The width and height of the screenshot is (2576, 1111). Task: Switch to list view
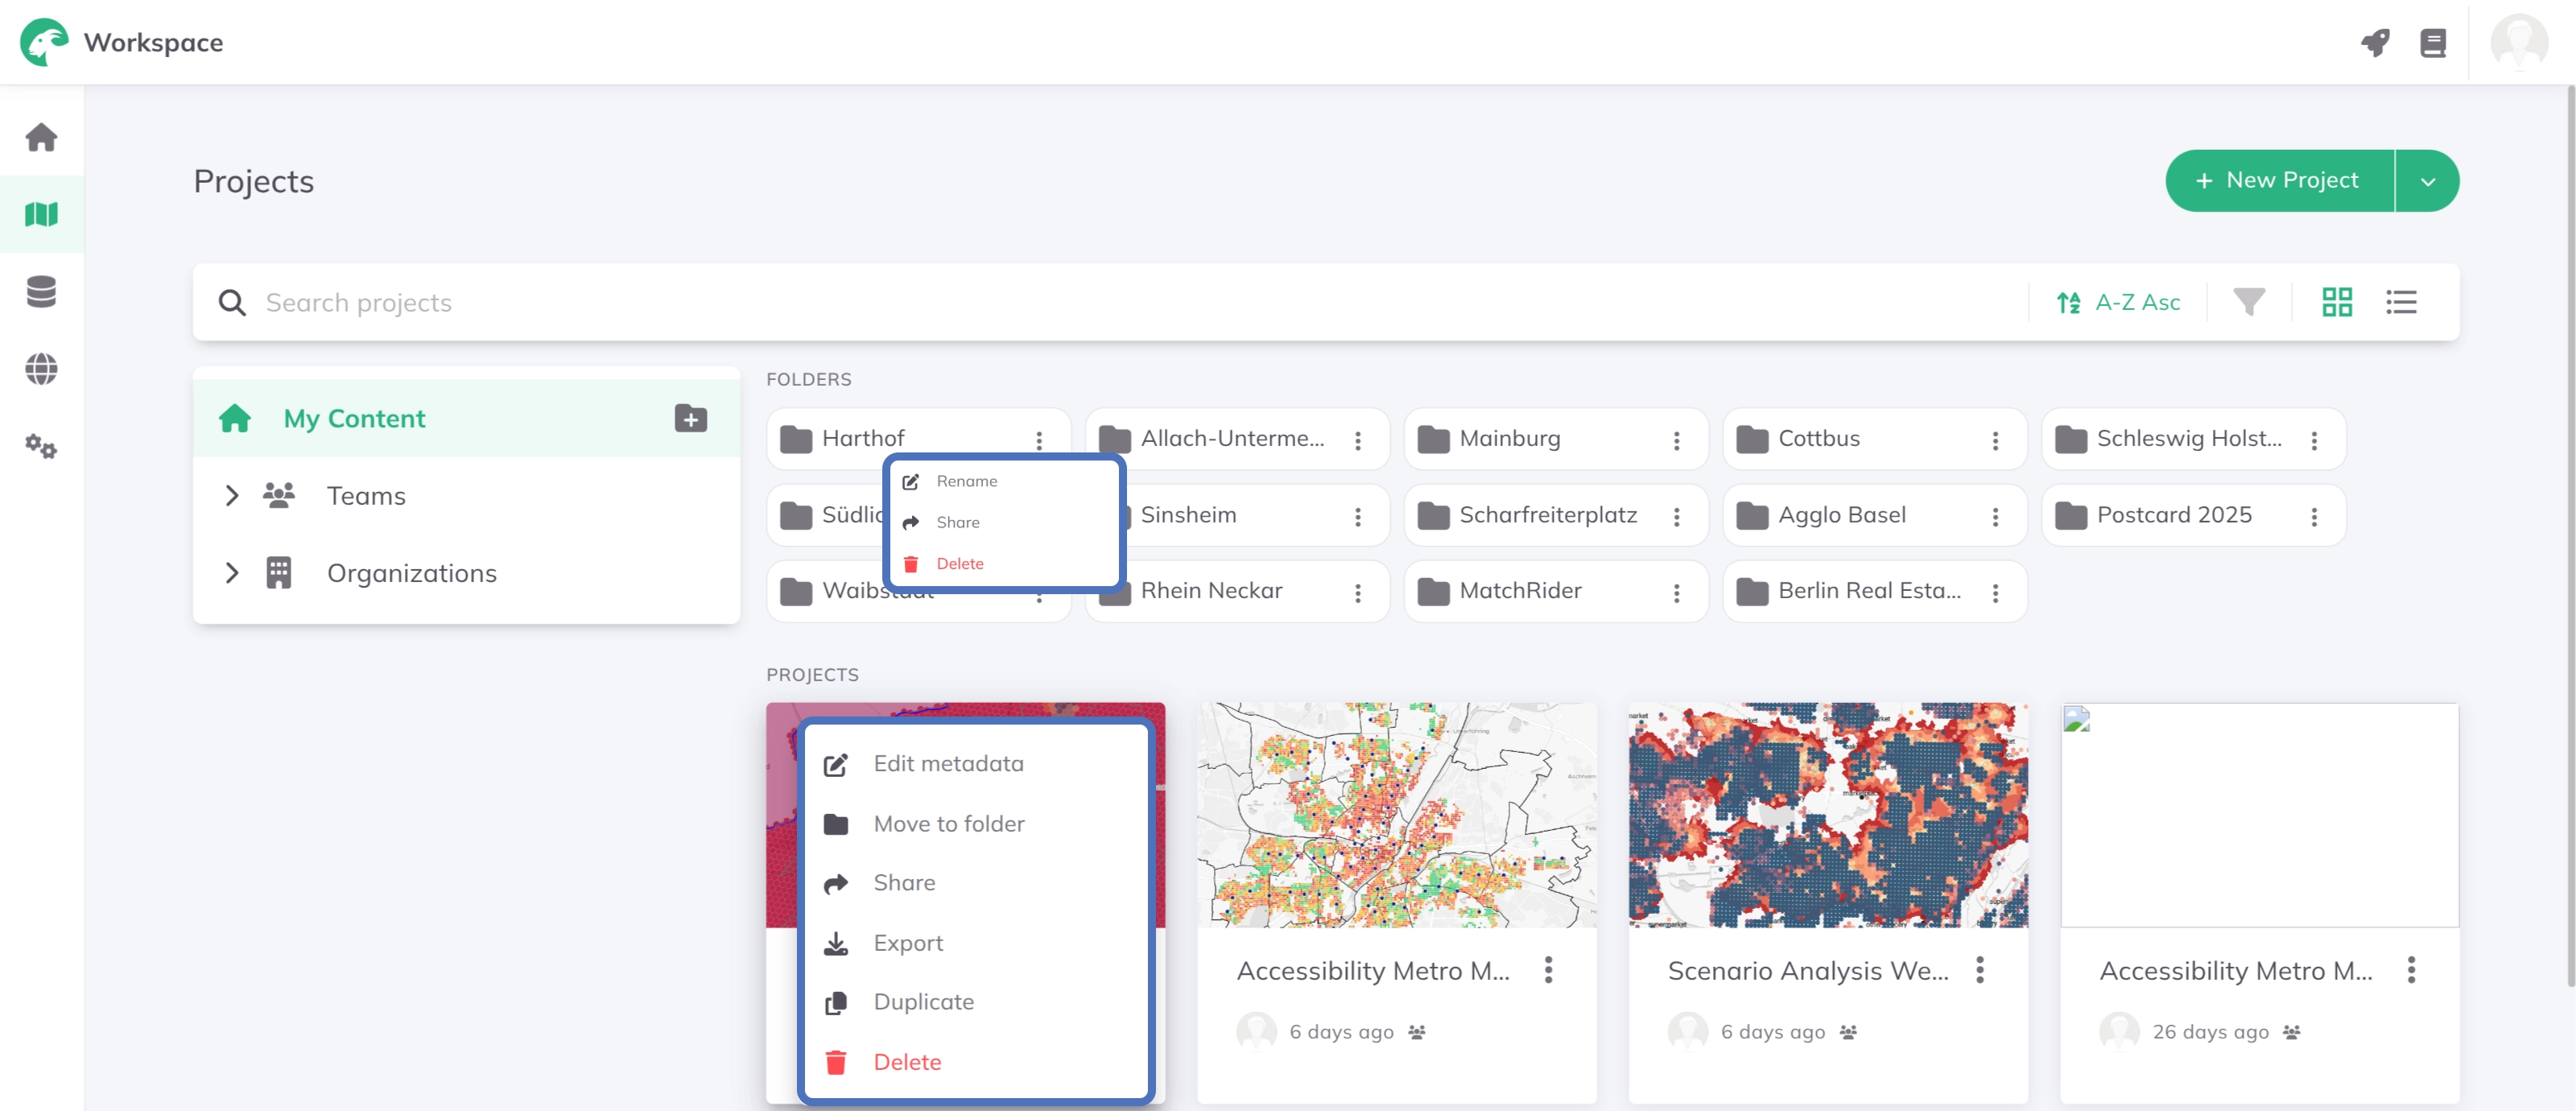click(2401, 302)
